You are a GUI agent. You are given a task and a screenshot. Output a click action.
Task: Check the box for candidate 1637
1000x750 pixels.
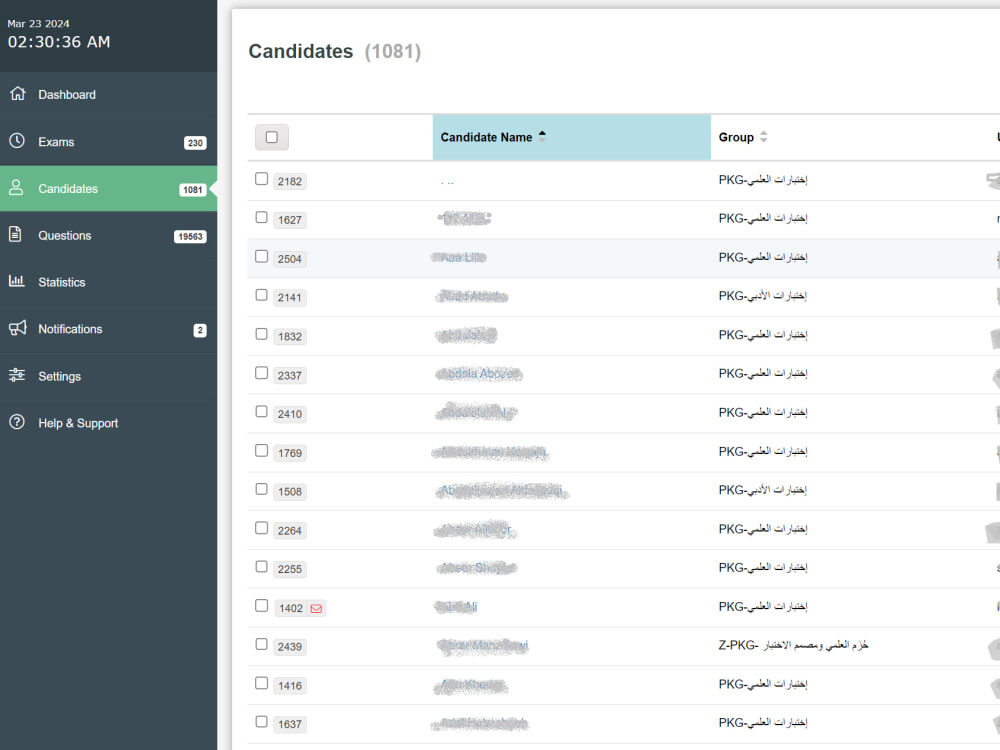pos(261,721)
